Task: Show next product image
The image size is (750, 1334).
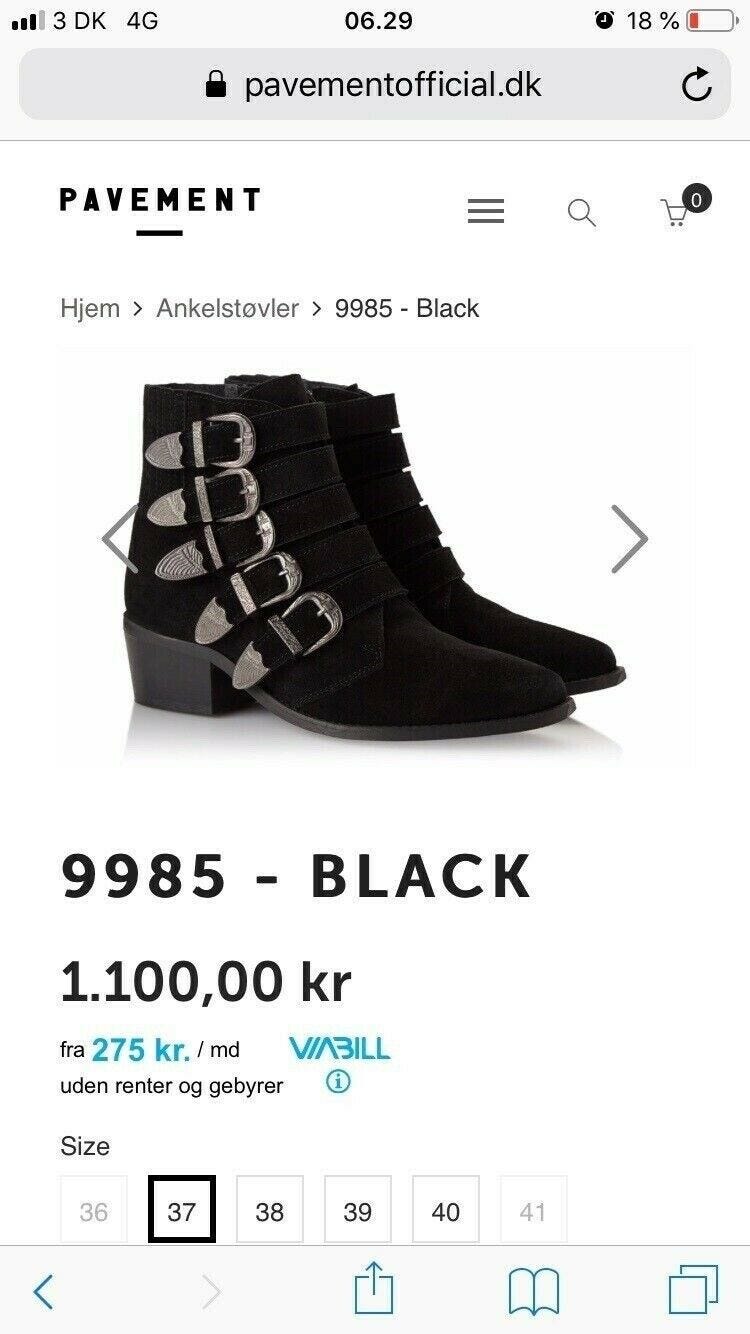Action: 629,539
